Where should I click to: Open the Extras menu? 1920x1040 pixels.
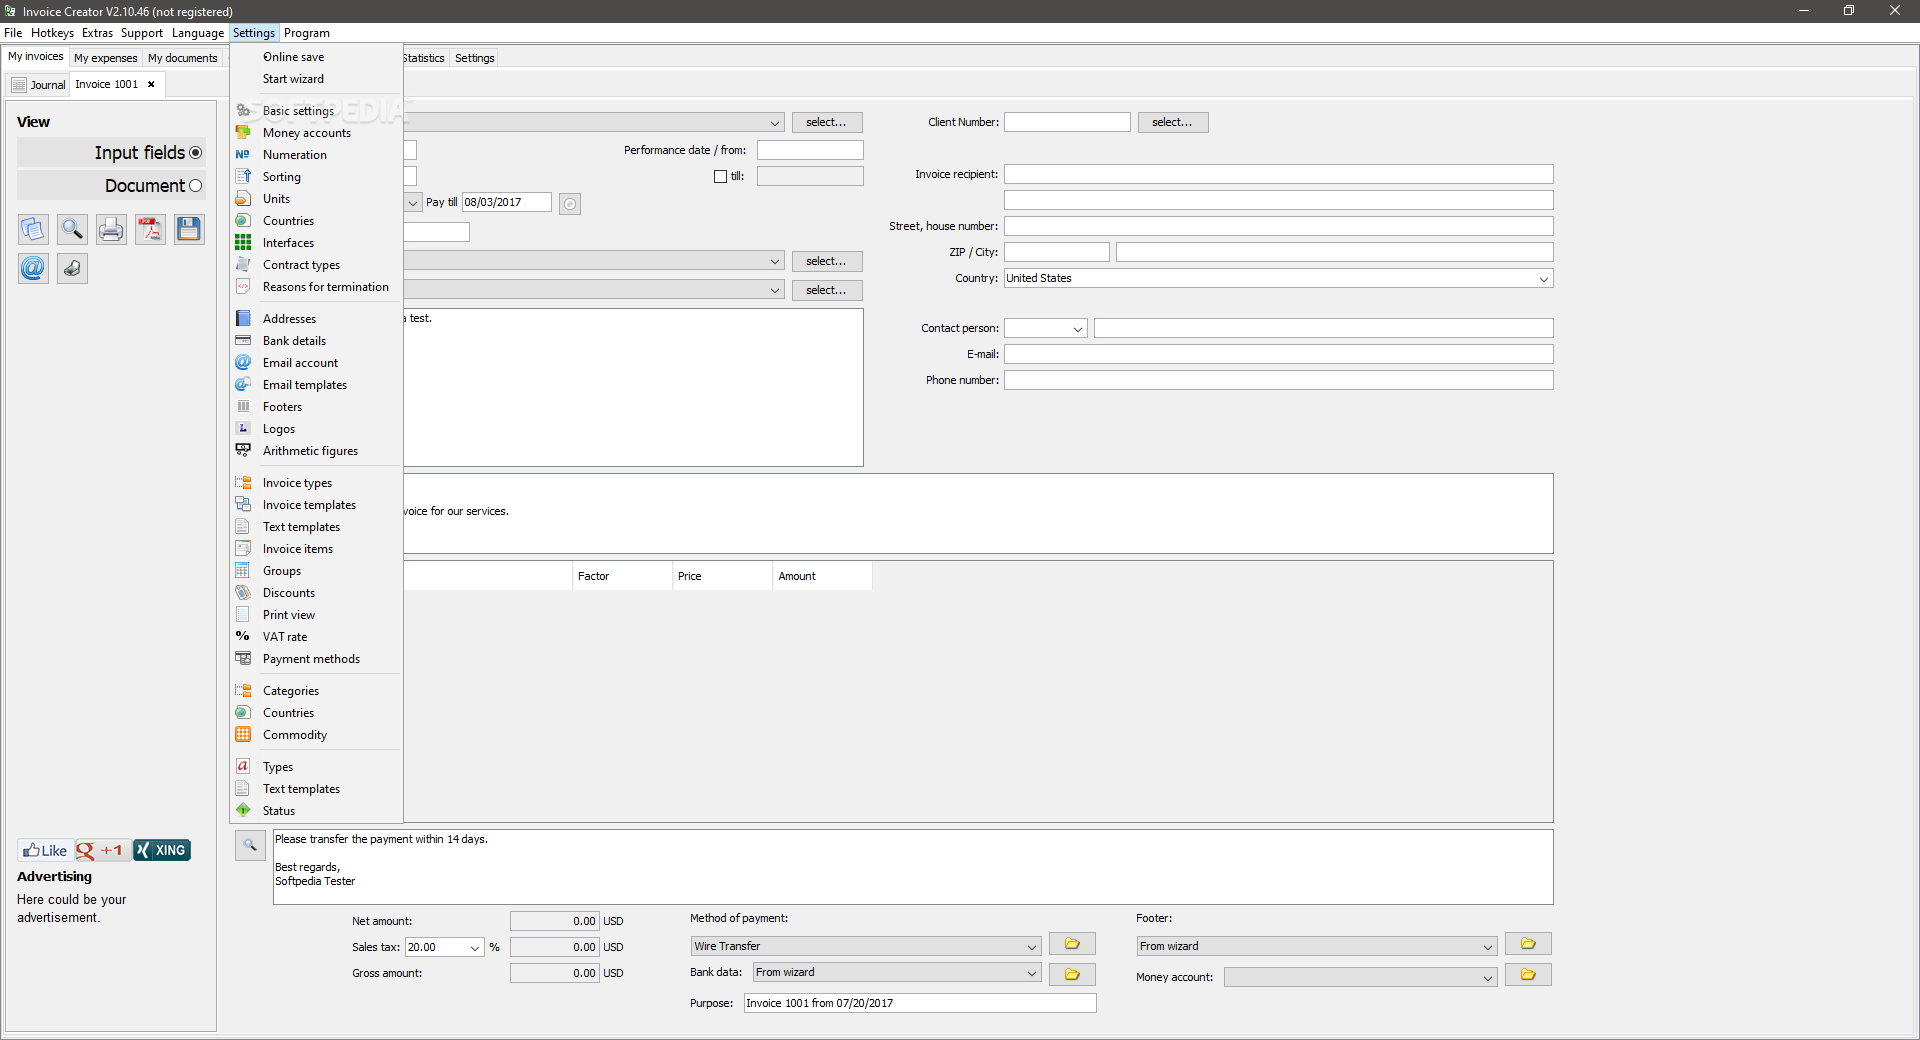coord(97,33)
